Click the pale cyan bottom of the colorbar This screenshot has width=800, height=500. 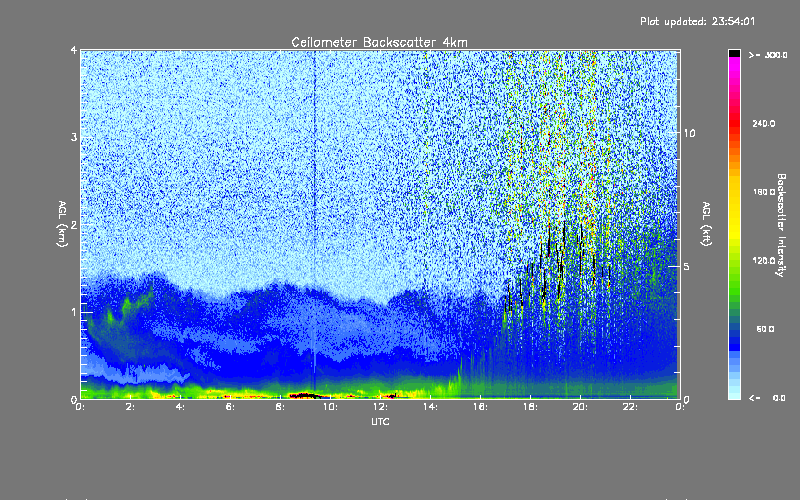point(734,393)
